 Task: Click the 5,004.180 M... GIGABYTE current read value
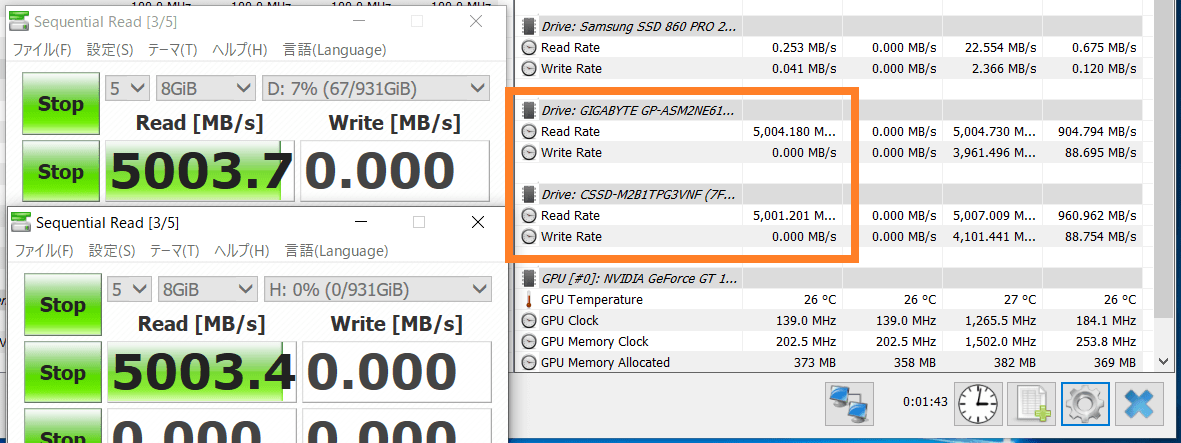(795, 132)
